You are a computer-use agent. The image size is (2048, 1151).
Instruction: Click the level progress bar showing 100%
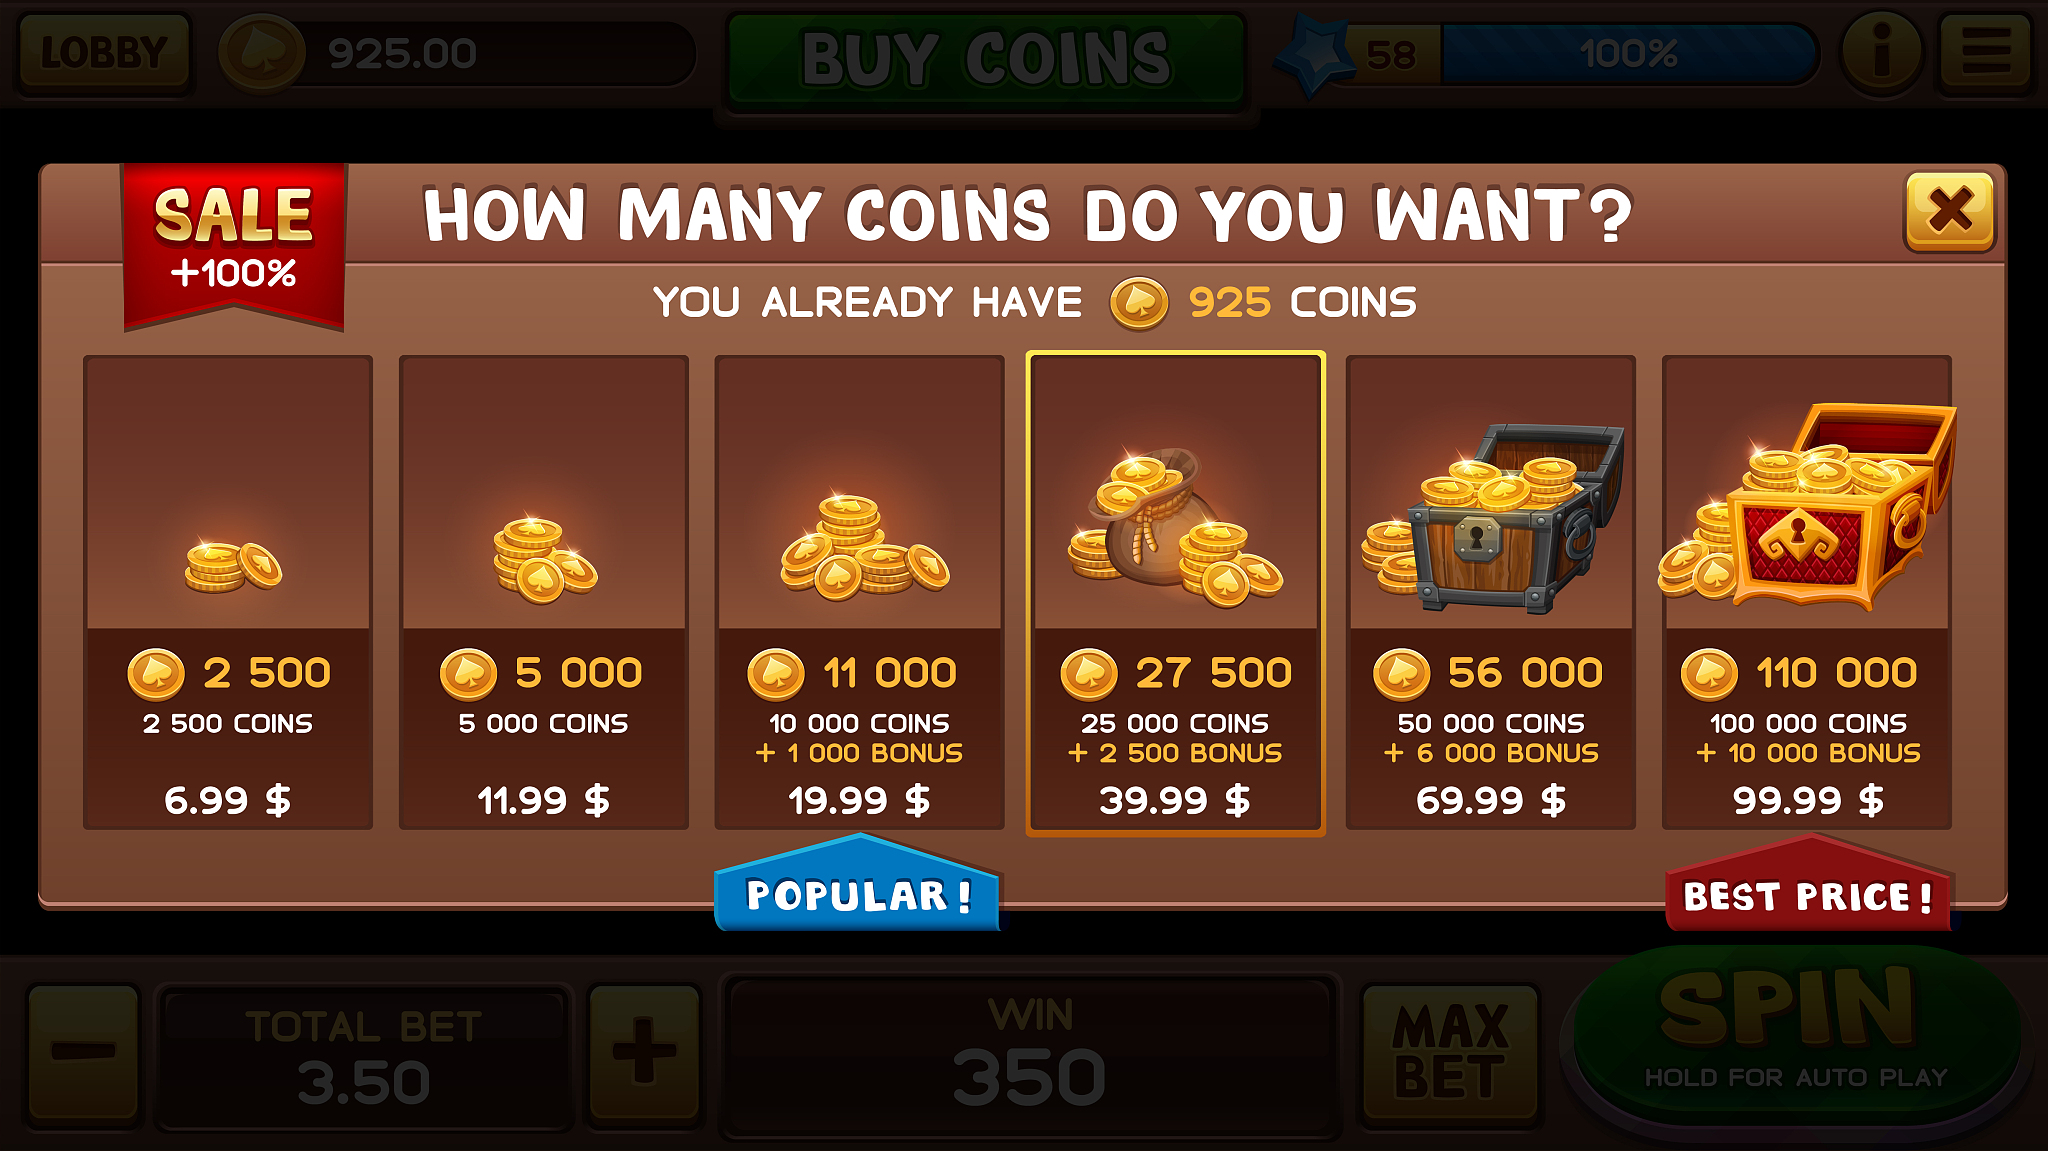pos(1628,54)
